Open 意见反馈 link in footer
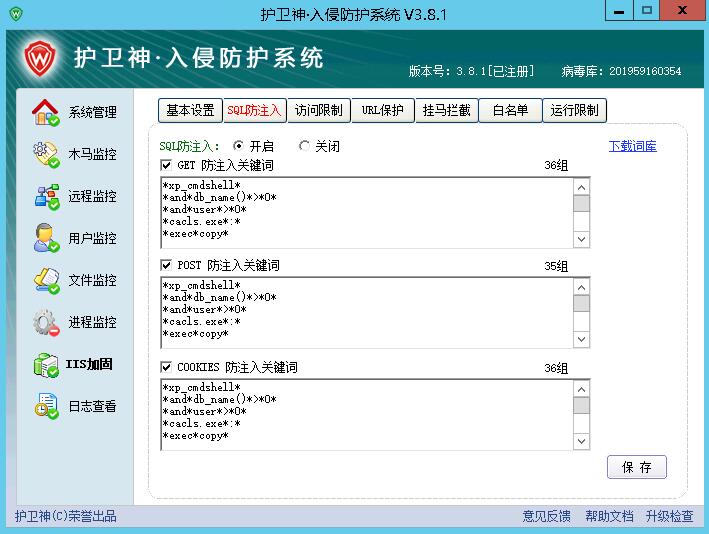This screenshot has width=709, height=534. [x=546, y=516]
